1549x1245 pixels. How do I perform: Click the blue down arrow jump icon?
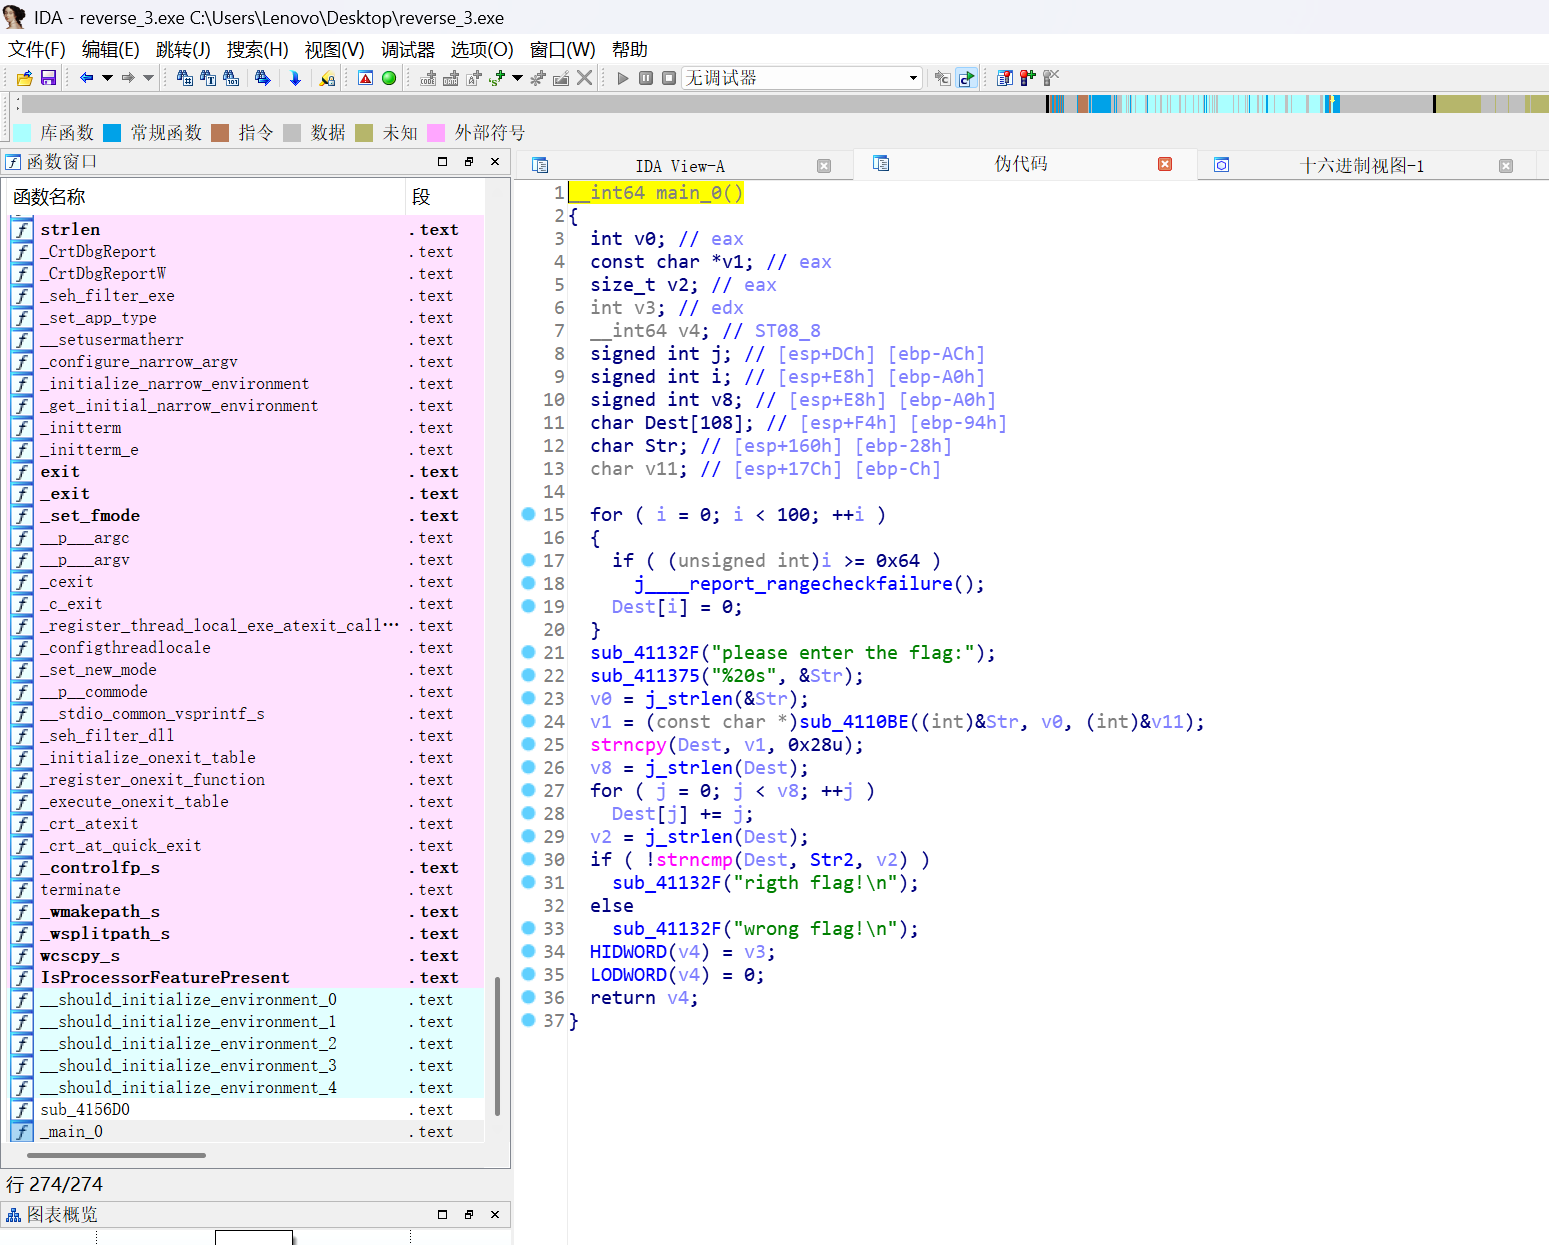(295, 78)
